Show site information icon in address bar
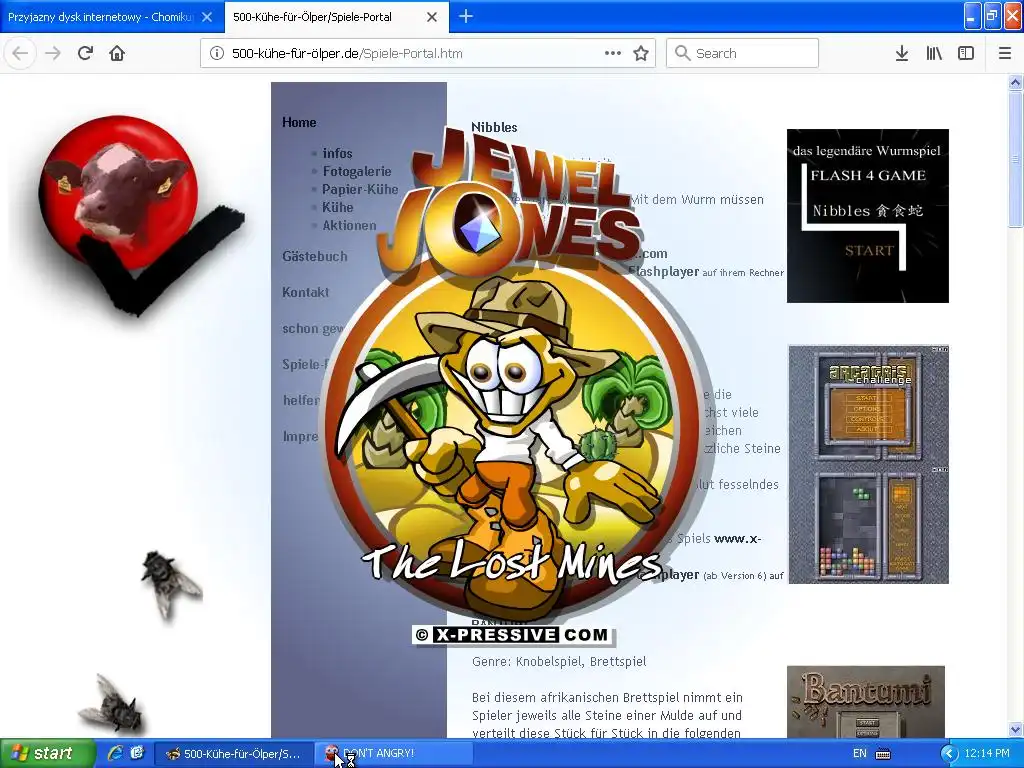This screenshot has width=1024, height=768. (216, 54)
